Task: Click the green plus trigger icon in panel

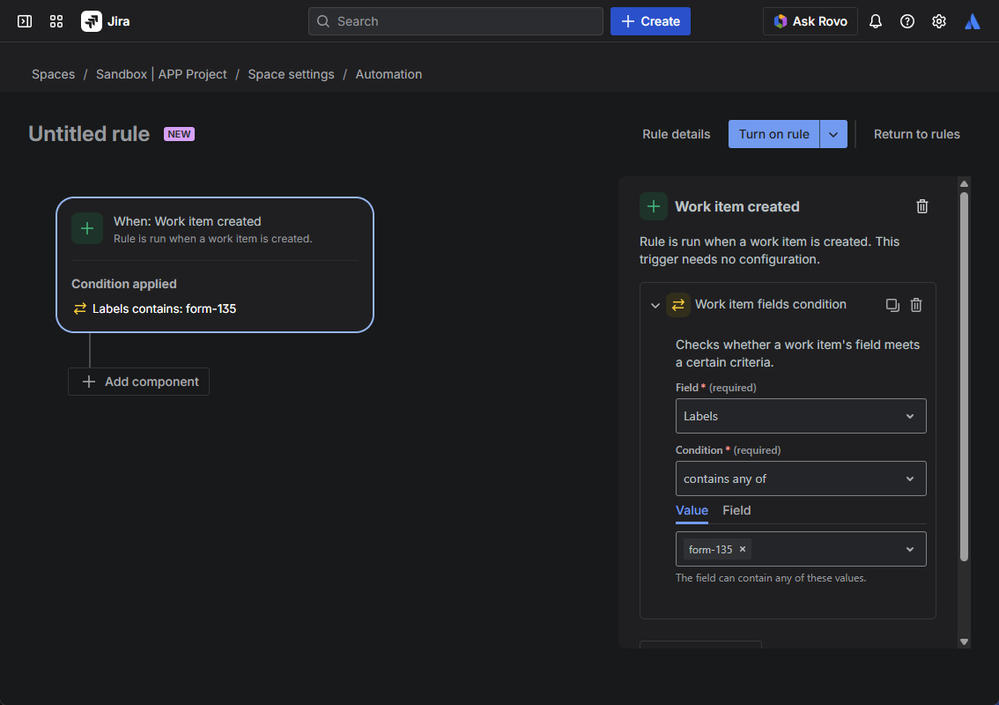Action: click(653, 206)
